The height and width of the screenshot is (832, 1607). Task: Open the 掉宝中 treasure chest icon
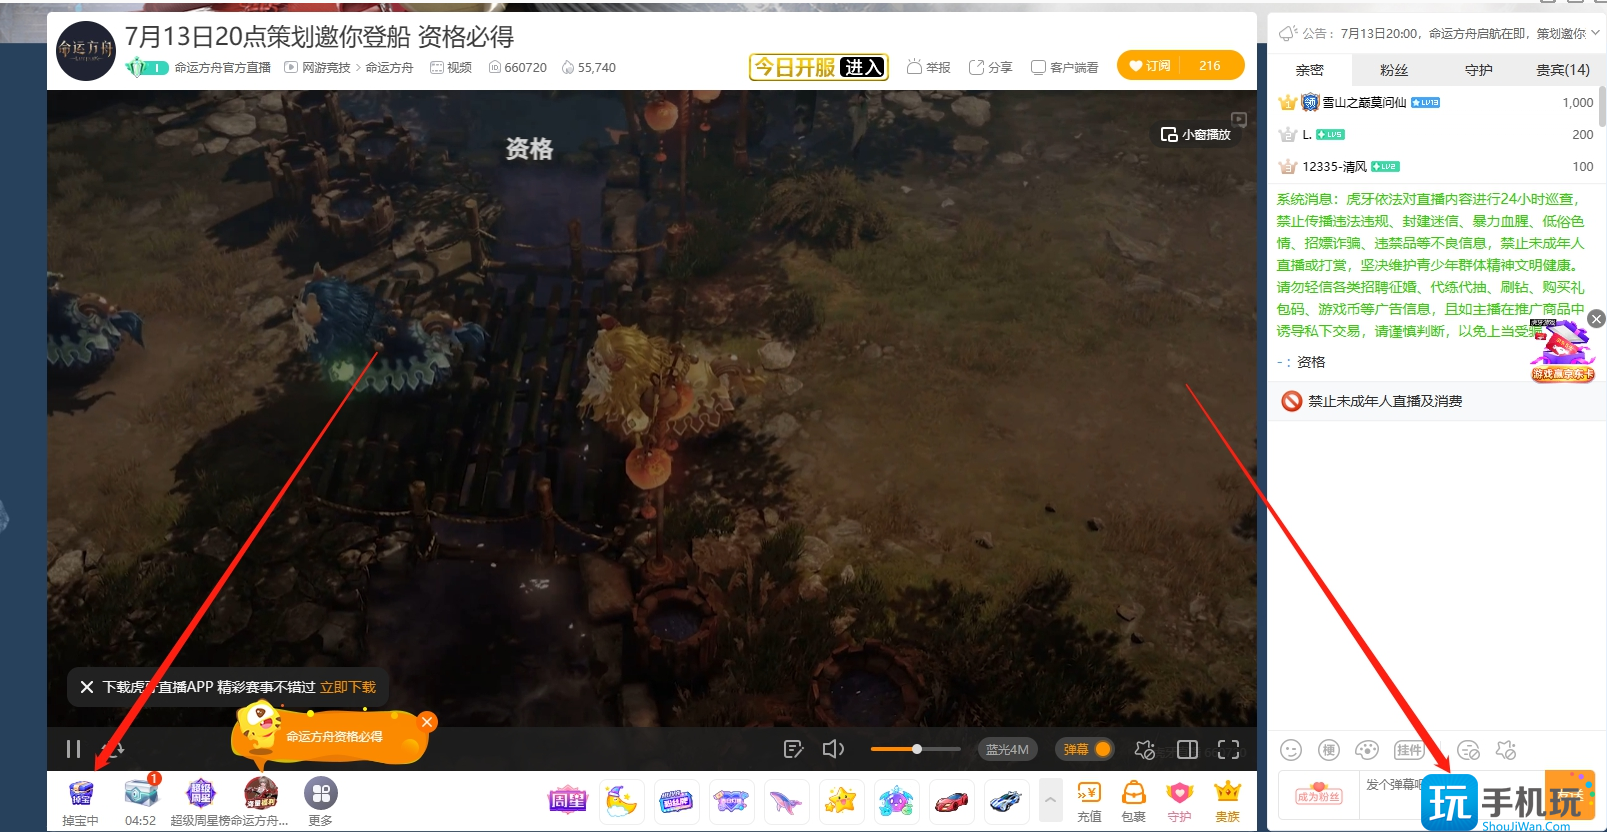(x=81, y=796)
